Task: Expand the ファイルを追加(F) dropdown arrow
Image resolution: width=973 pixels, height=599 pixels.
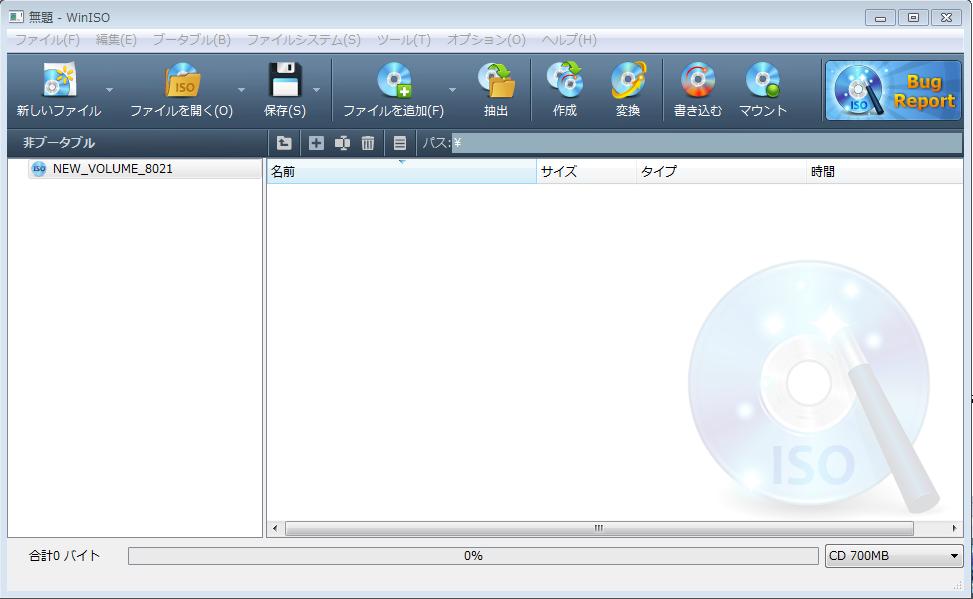Action: 452,90
